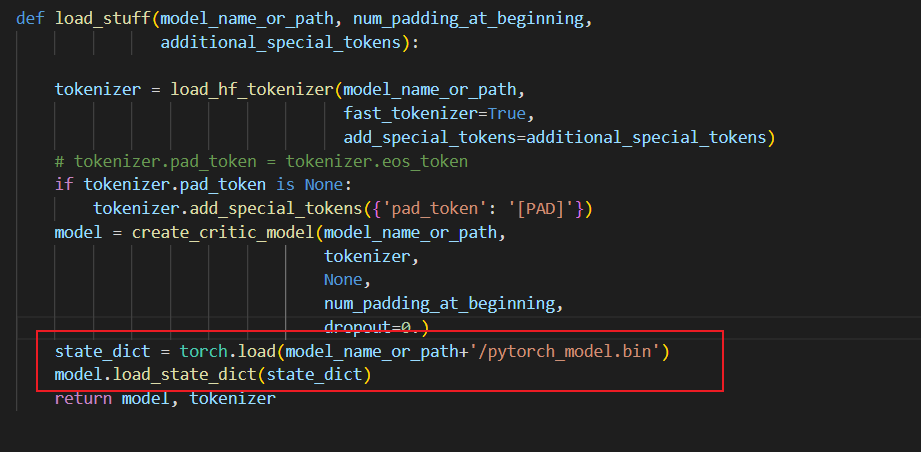Click the load_hf_tokenizer function call
The image size is (921, 452).
pos(252,90)
